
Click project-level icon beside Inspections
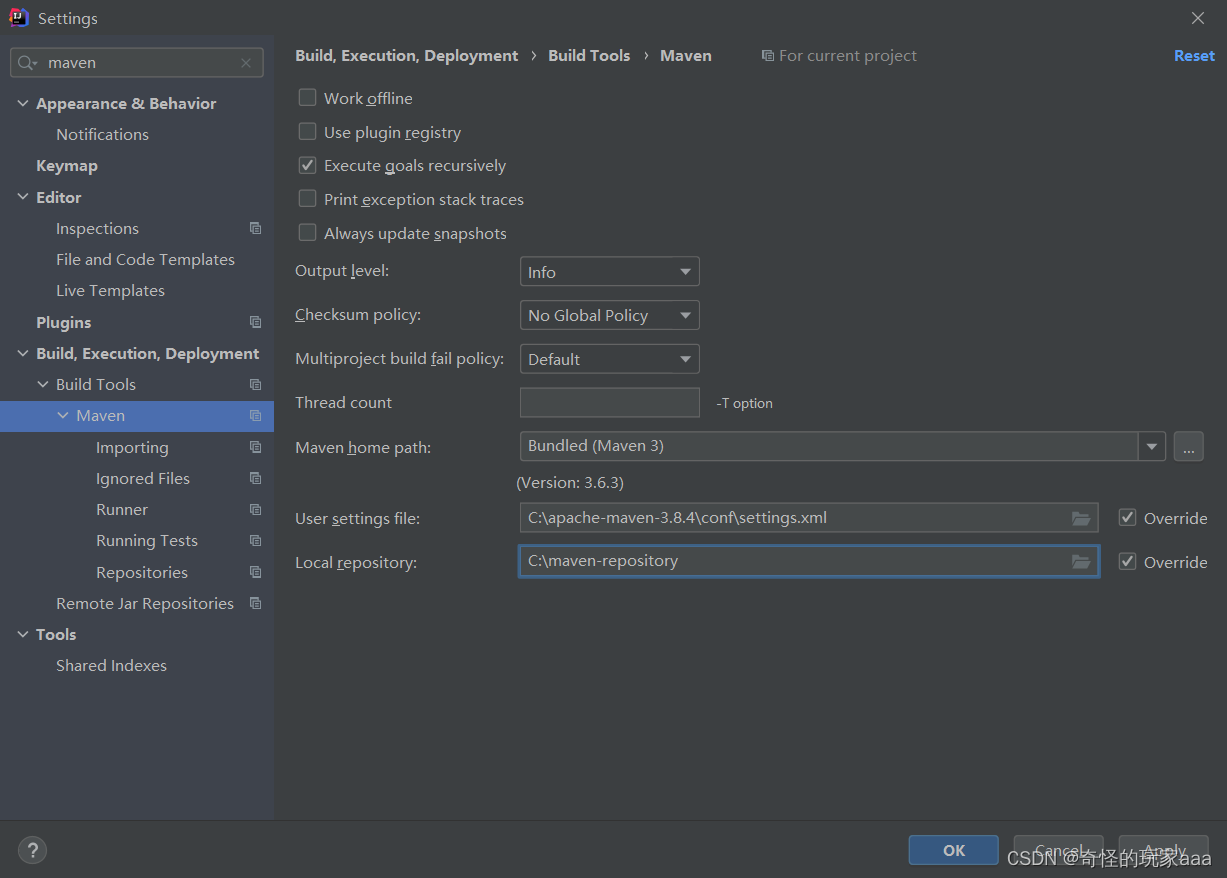(256, 228)
